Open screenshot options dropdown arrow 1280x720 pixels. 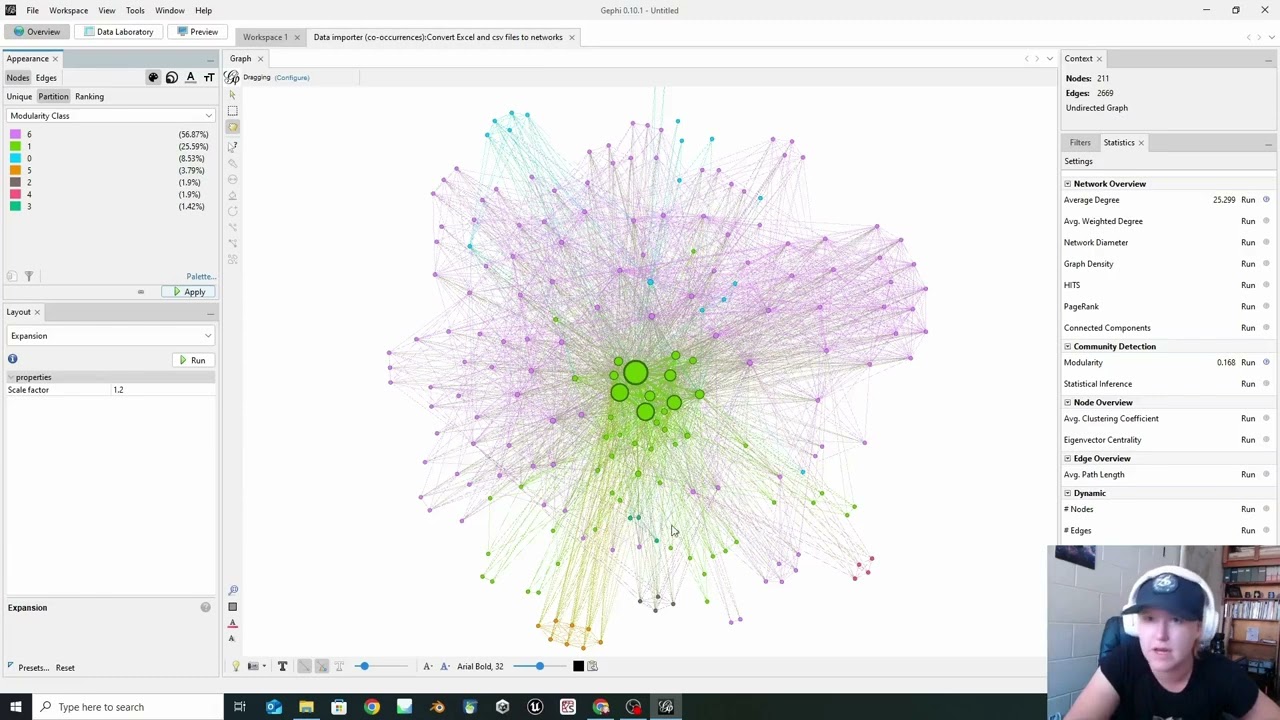264,666
